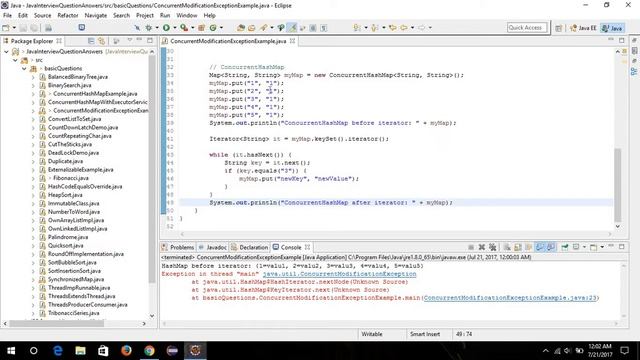The width and height of the screenshot is (640, 360).
Task: Create a new Java class via toolbar icon
Action: click(x=213, y=28)
